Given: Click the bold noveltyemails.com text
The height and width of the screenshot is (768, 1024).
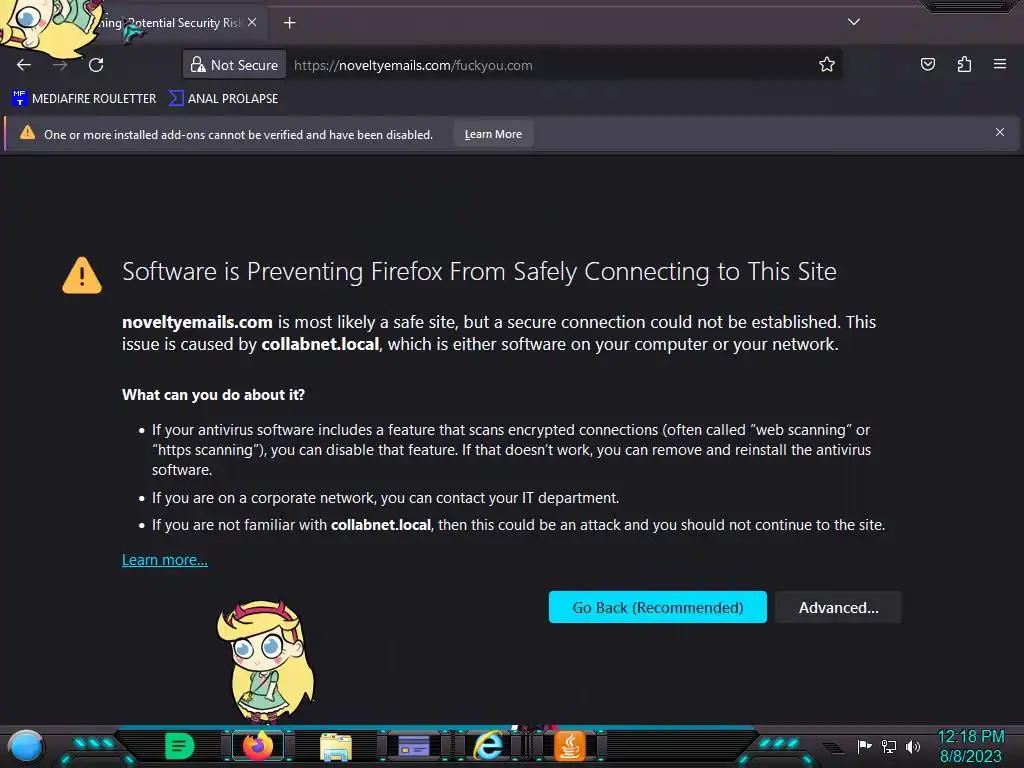Looking at the screenshot, I should pyautogui.click(x=197, y=322).
